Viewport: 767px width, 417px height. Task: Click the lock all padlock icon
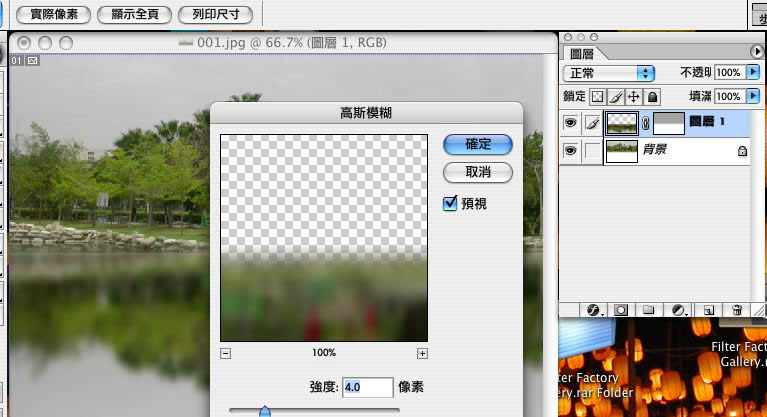click(x=652, y=97)
